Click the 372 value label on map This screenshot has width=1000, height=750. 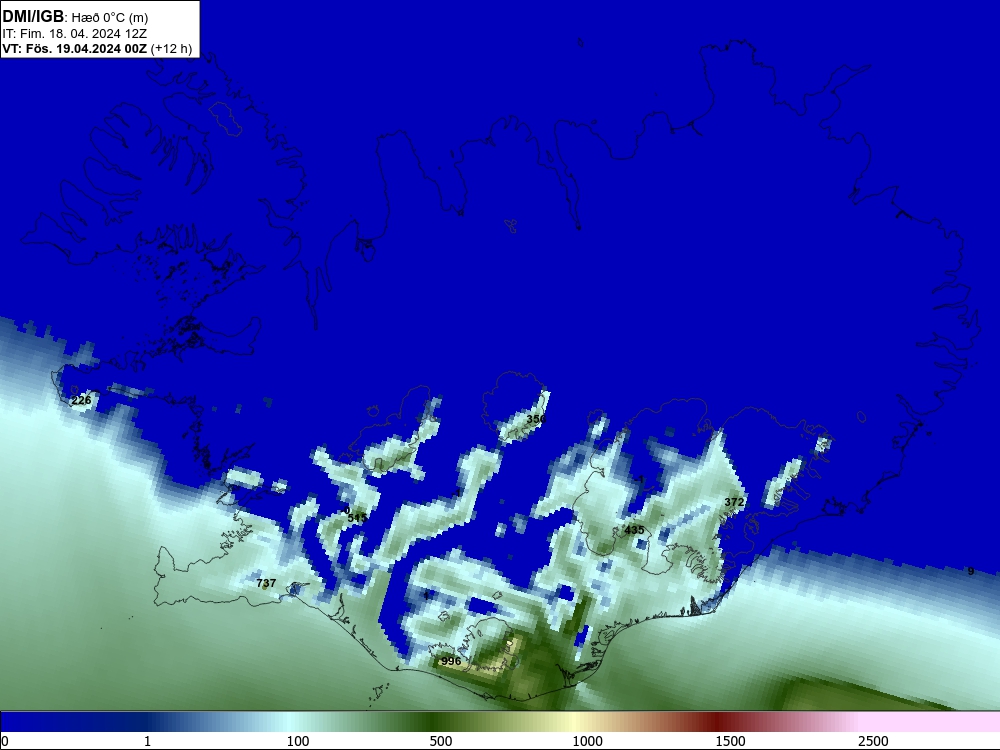[734, 502]
